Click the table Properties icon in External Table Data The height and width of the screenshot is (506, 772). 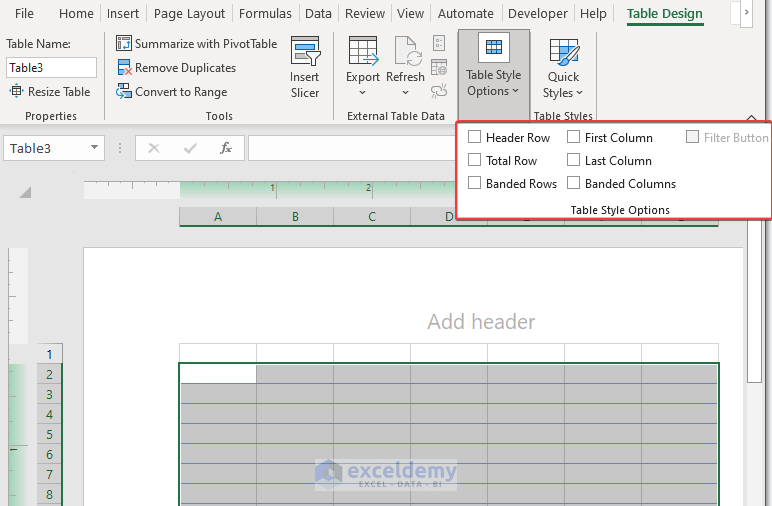[439, 43]
